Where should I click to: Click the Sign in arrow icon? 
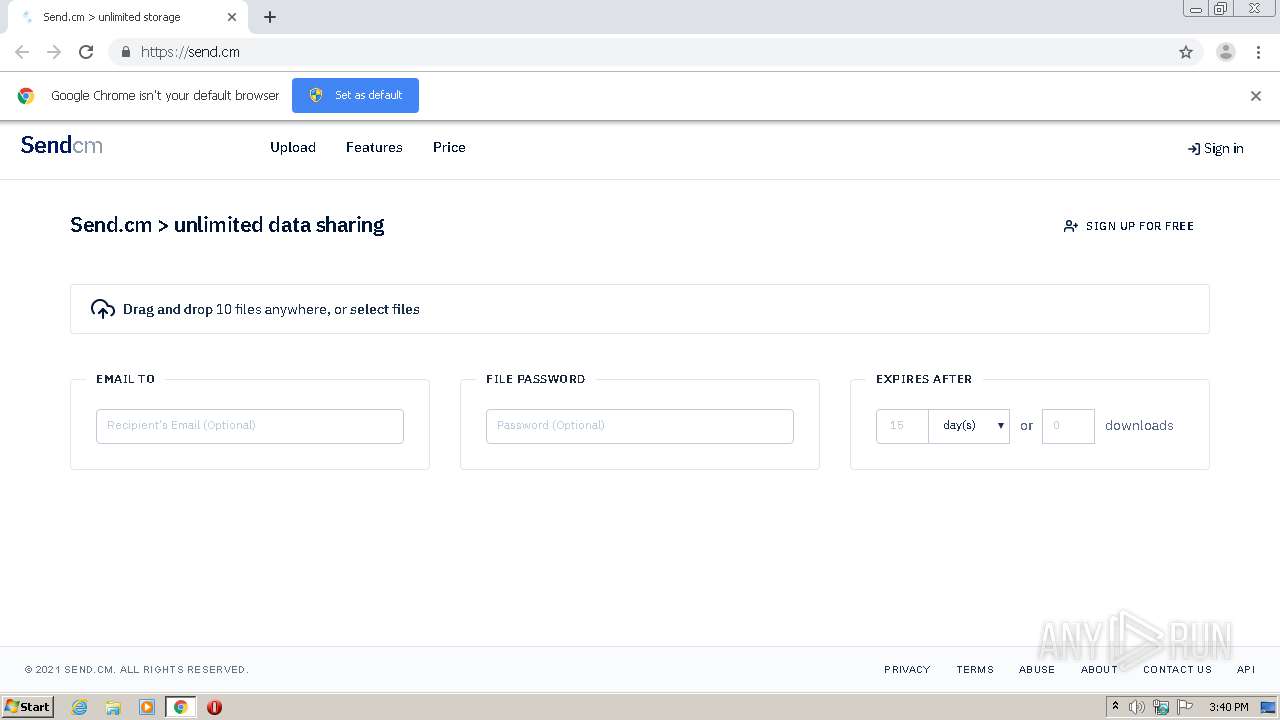[1193, 149]
